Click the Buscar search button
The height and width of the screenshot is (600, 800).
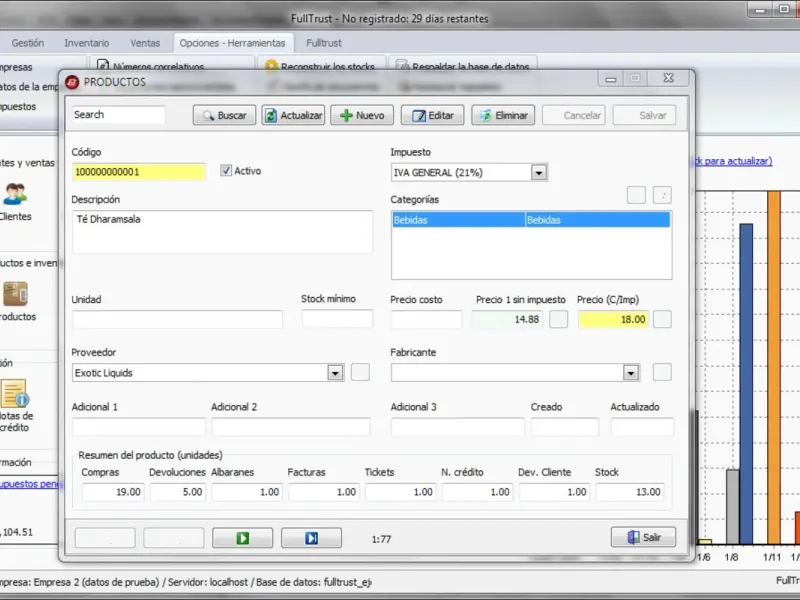[224, 115]
